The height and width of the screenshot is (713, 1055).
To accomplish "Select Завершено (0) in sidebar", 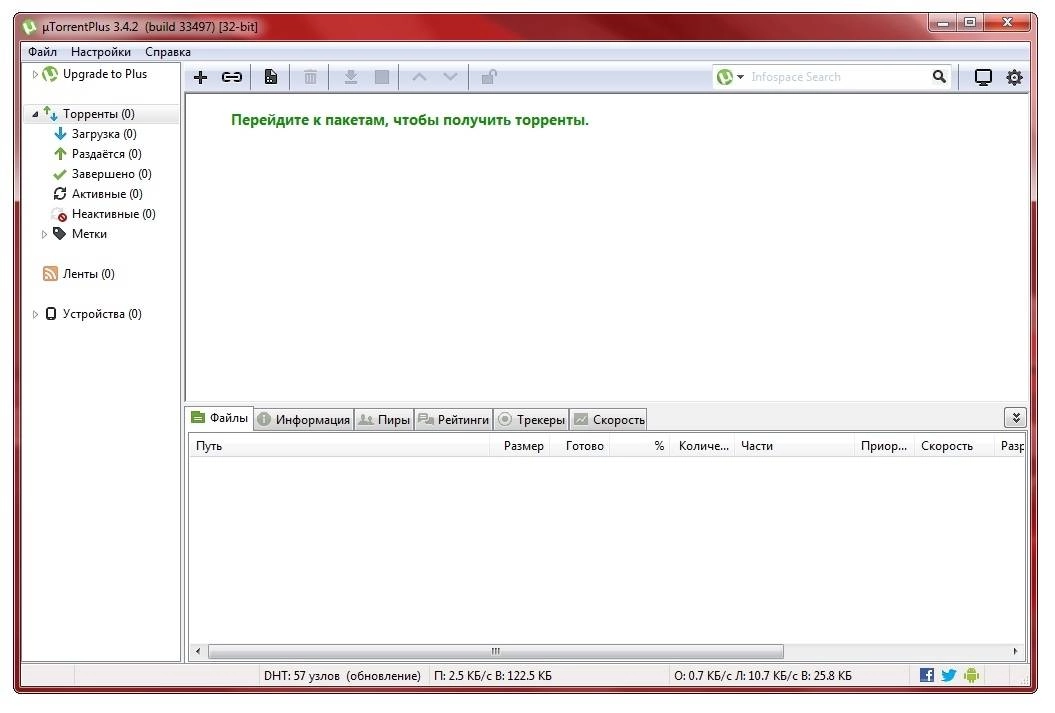I will [112, 174].
